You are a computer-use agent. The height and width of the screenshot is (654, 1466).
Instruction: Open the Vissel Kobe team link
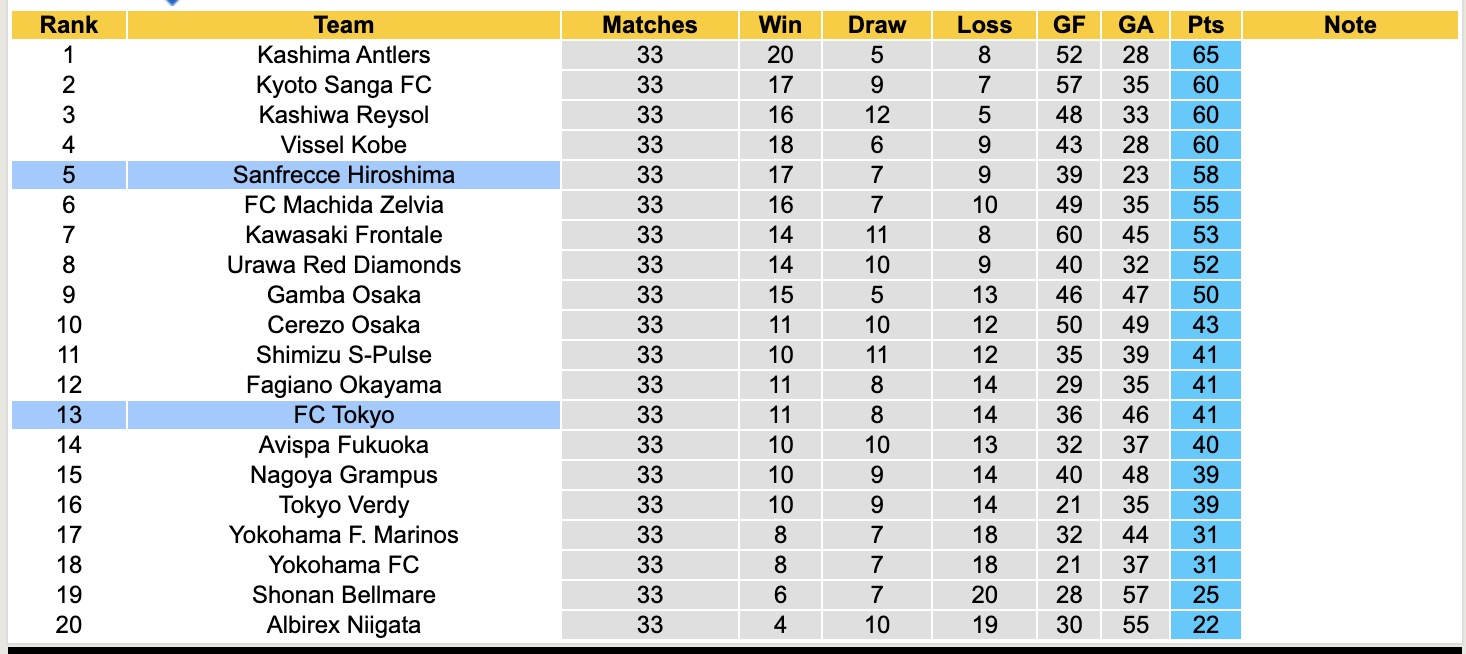(x=343, y=145)
